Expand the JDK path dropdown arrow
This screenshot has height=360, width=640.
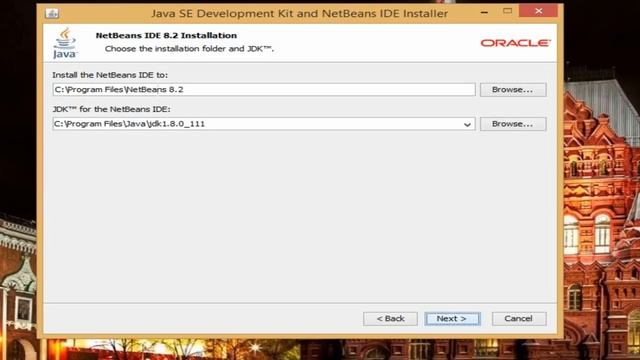click(x=467, y=124)
